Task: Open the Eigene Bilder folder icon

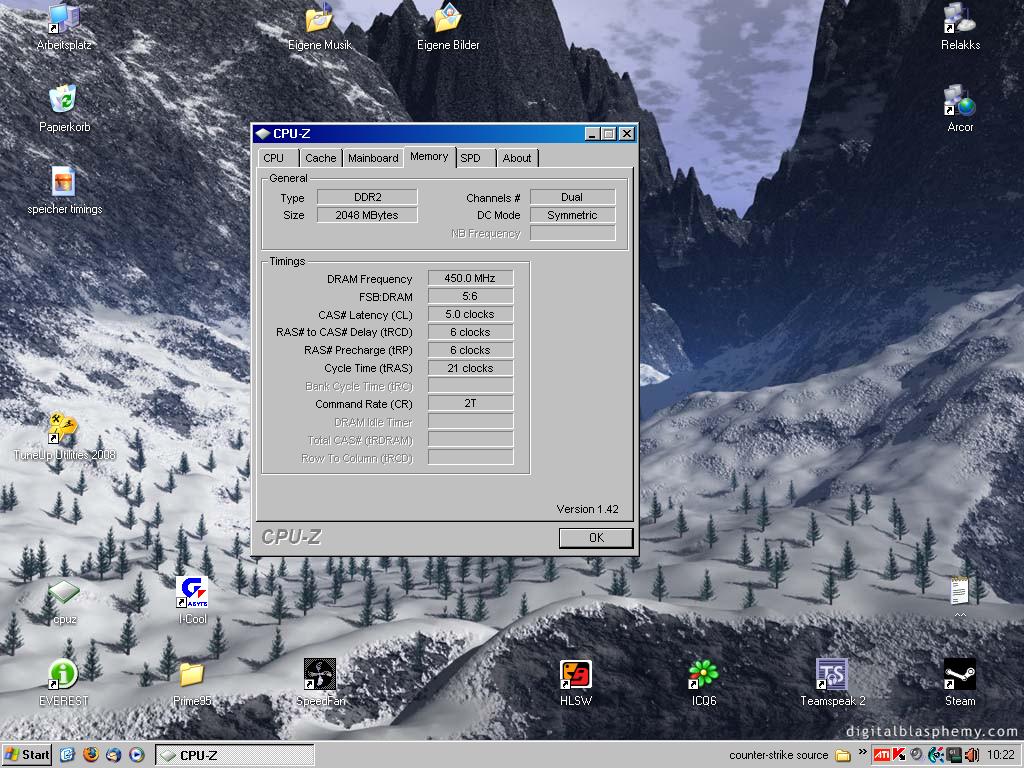Action: [447, 18]
